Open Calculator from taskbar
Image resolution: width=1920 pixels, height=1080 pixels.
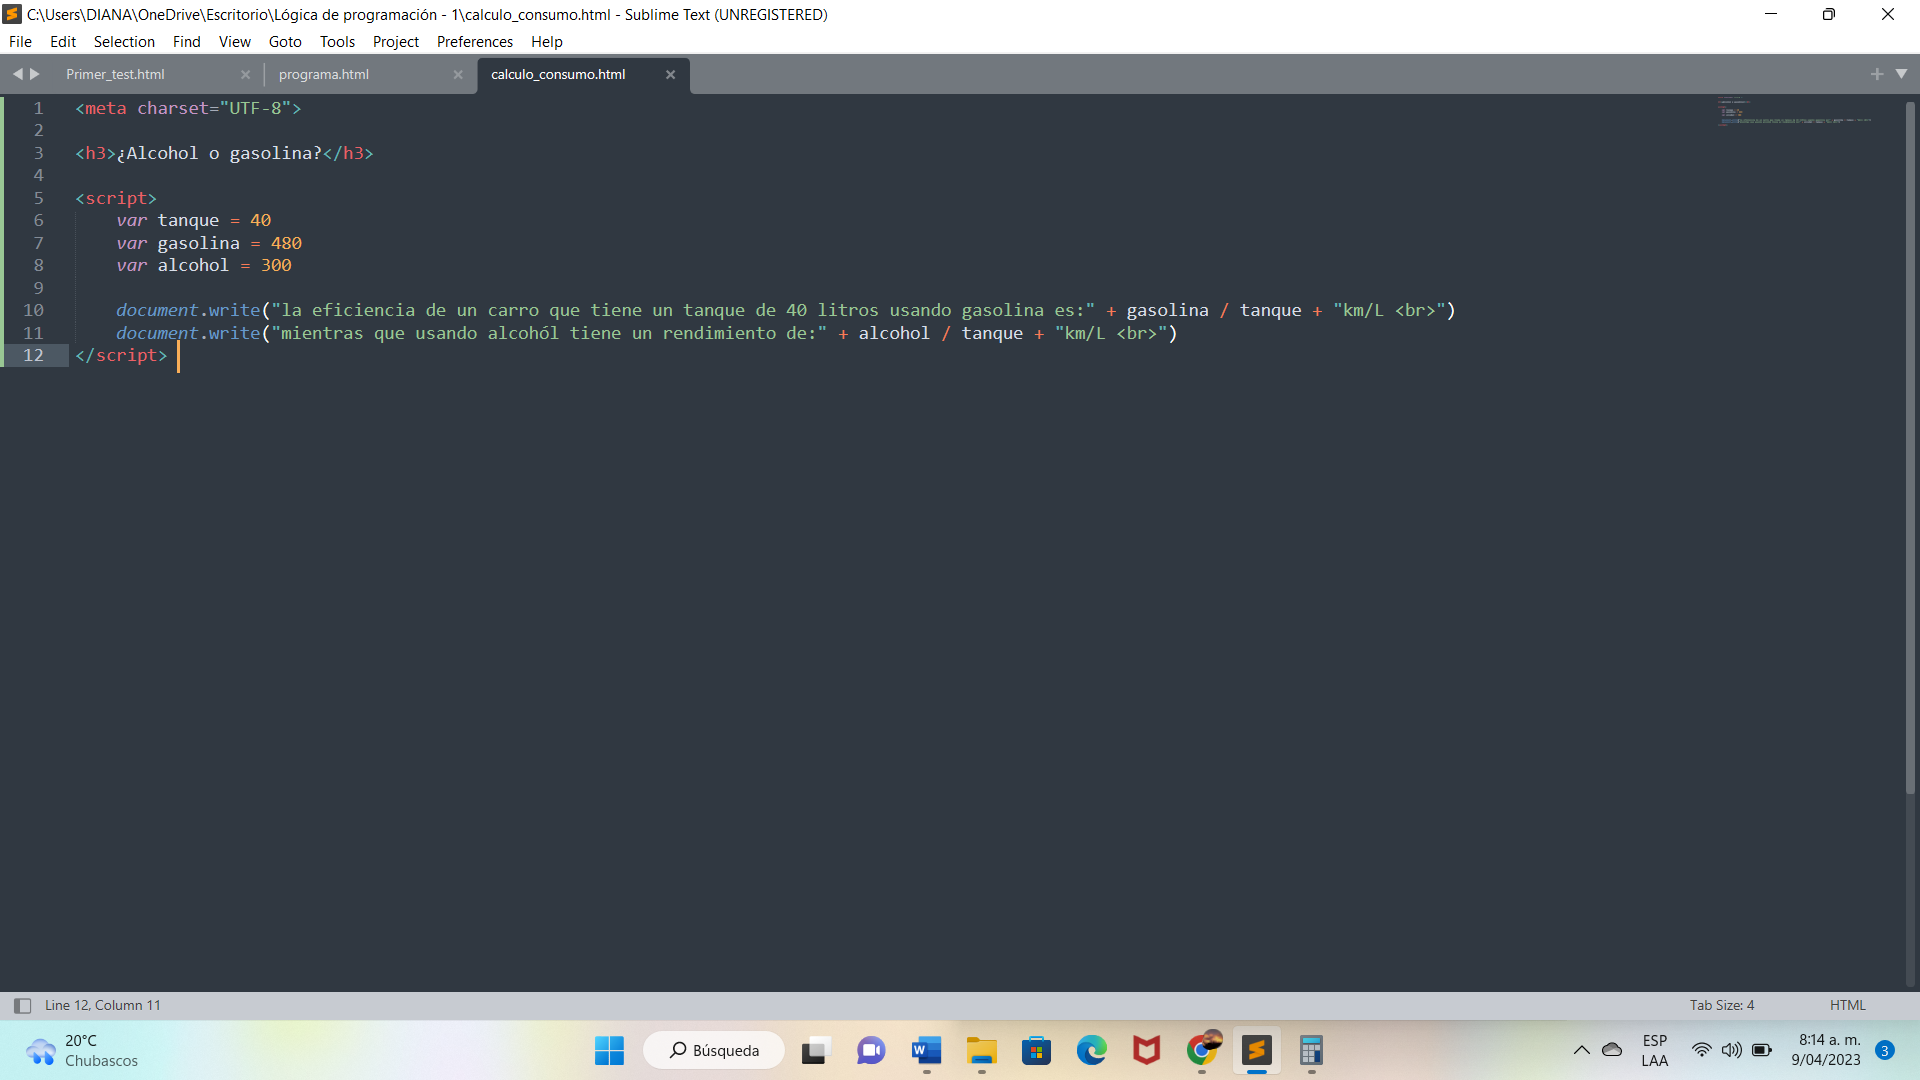point(1311,1050)
